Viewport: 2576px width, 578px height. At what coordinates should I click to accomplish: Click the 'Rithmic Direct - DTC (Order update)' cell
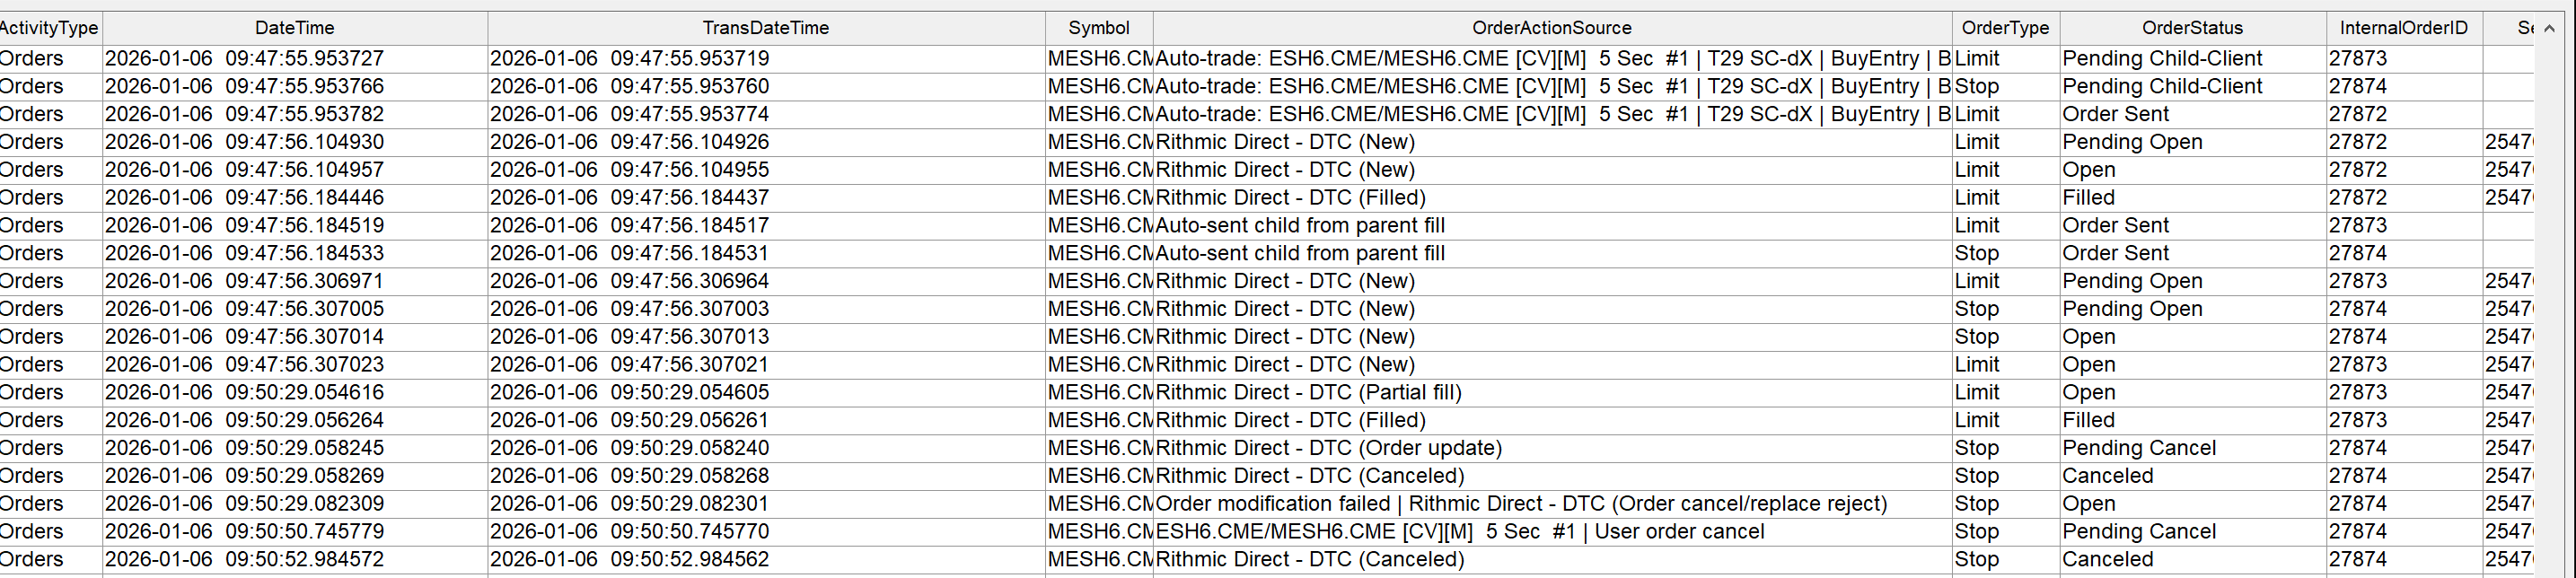click(x=1328, y=449)
